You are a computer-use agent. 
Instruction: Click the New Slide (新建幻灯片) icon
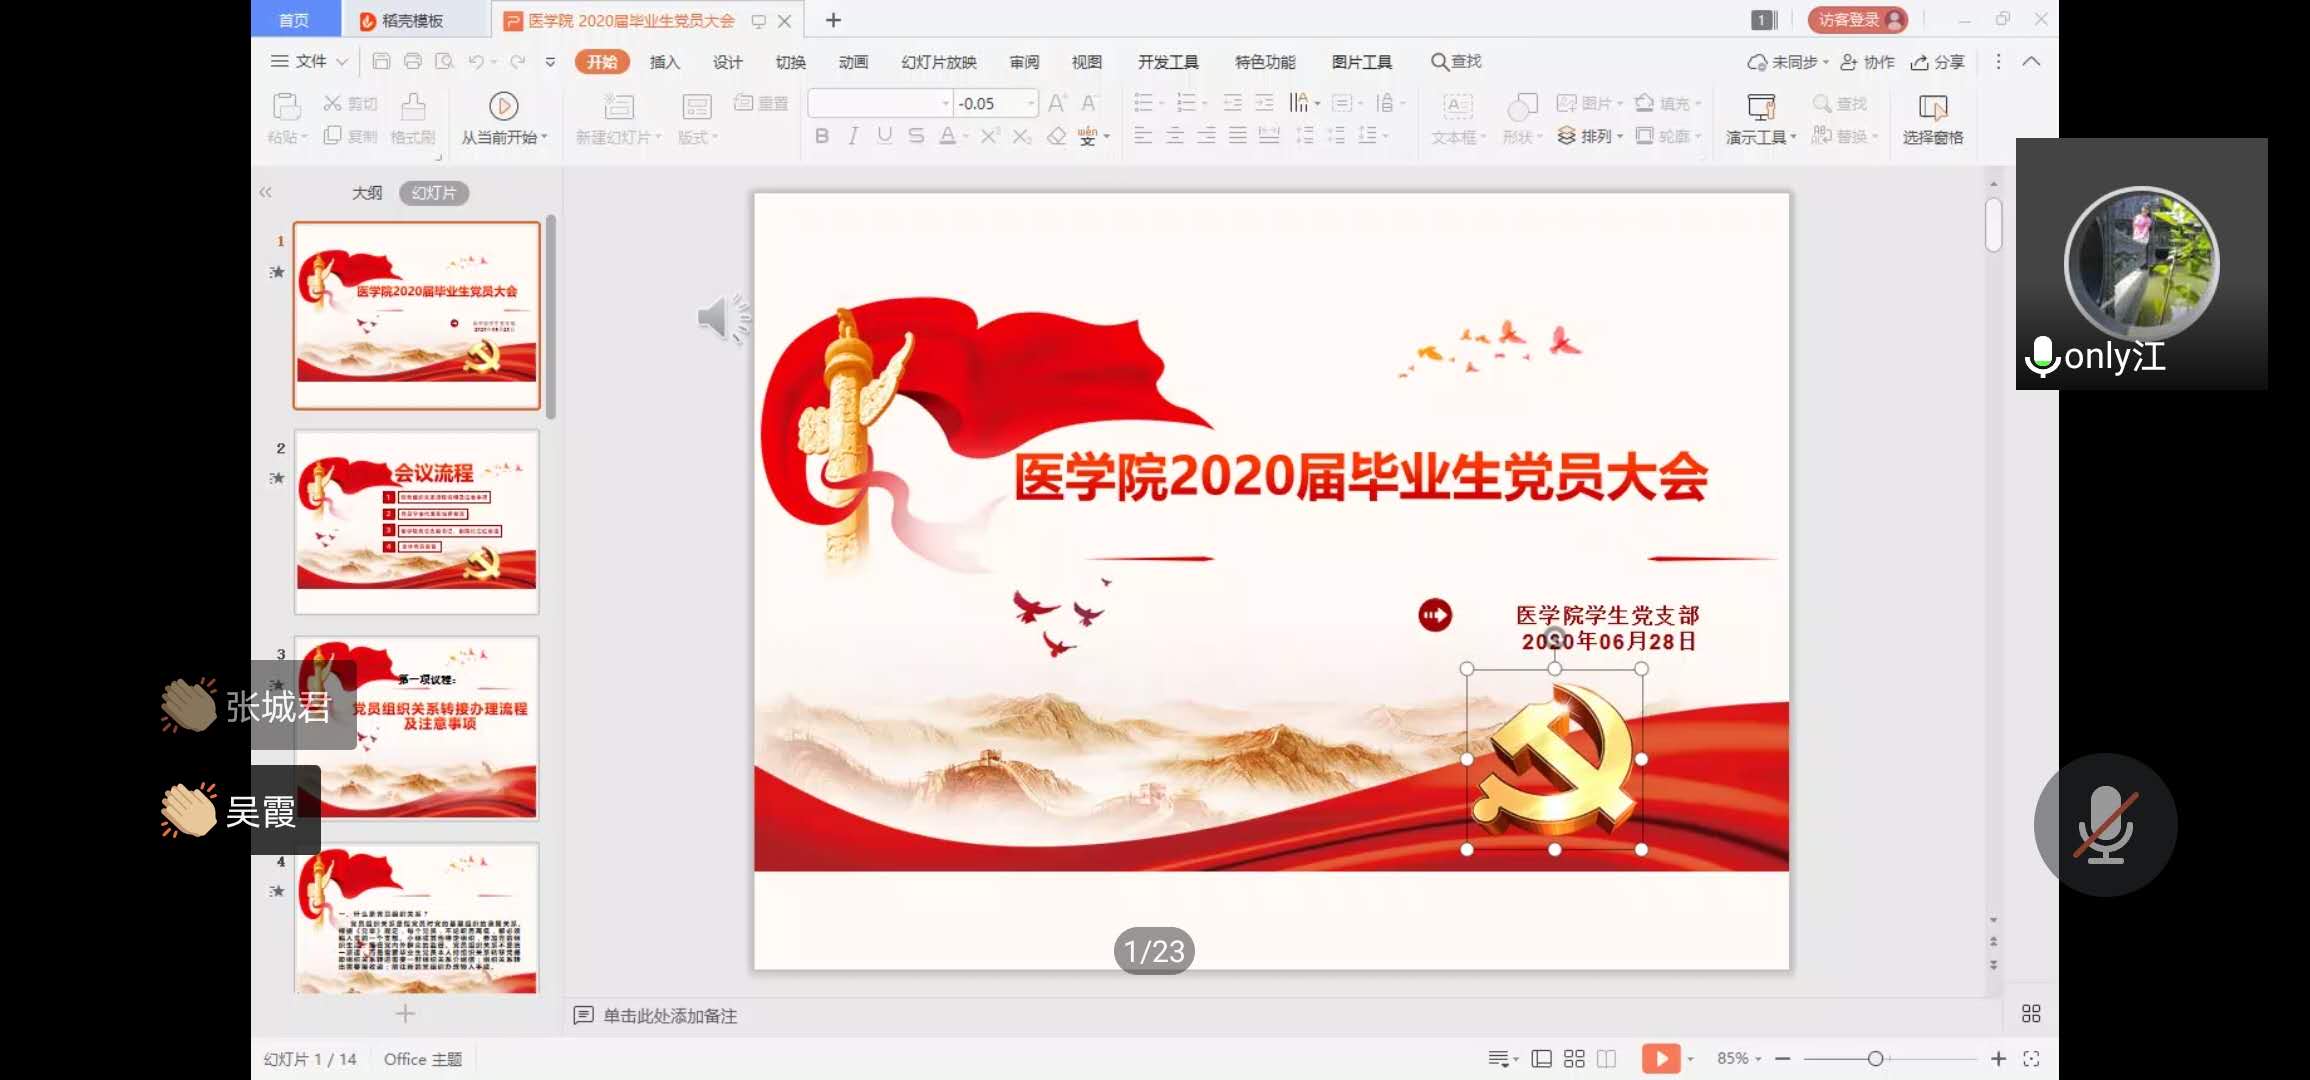[x=619, y=106]
